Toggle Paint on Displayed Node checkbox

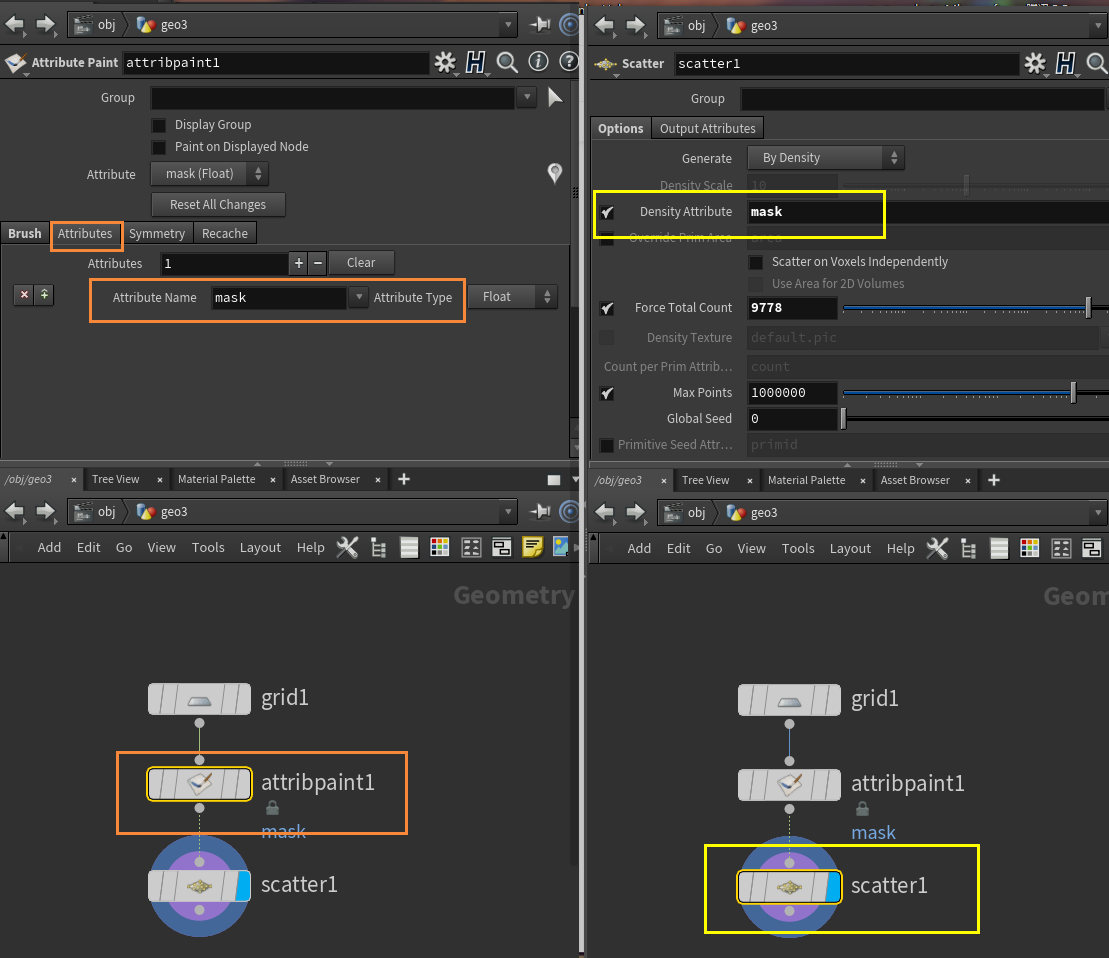pyautogui.click(x=159, y=147)
